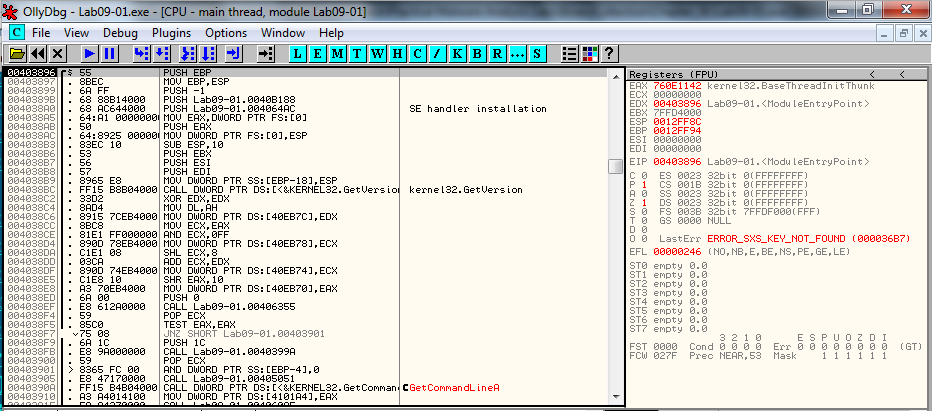Show Run trace with the dots button
Image resolution: width=932 pixels, height=411 pixels.
coord(517,54)
